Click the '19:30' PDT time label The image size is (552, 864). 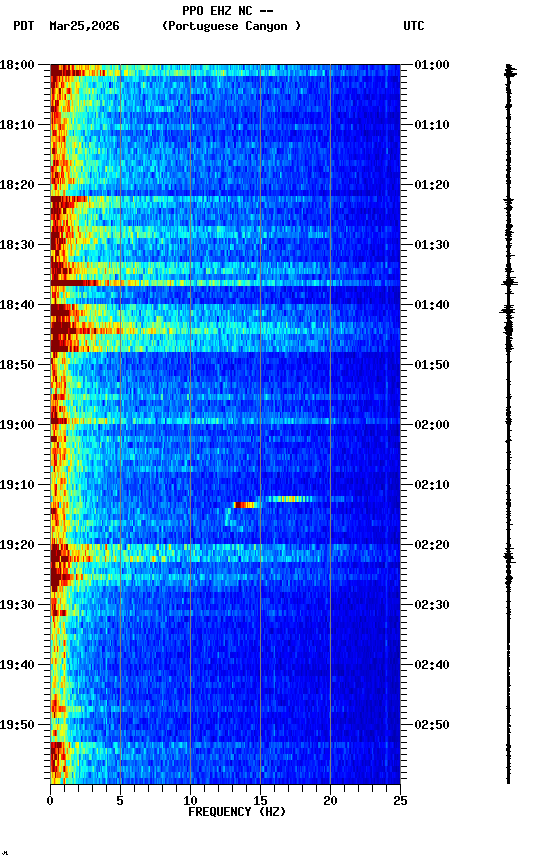(x=17, y=606)
